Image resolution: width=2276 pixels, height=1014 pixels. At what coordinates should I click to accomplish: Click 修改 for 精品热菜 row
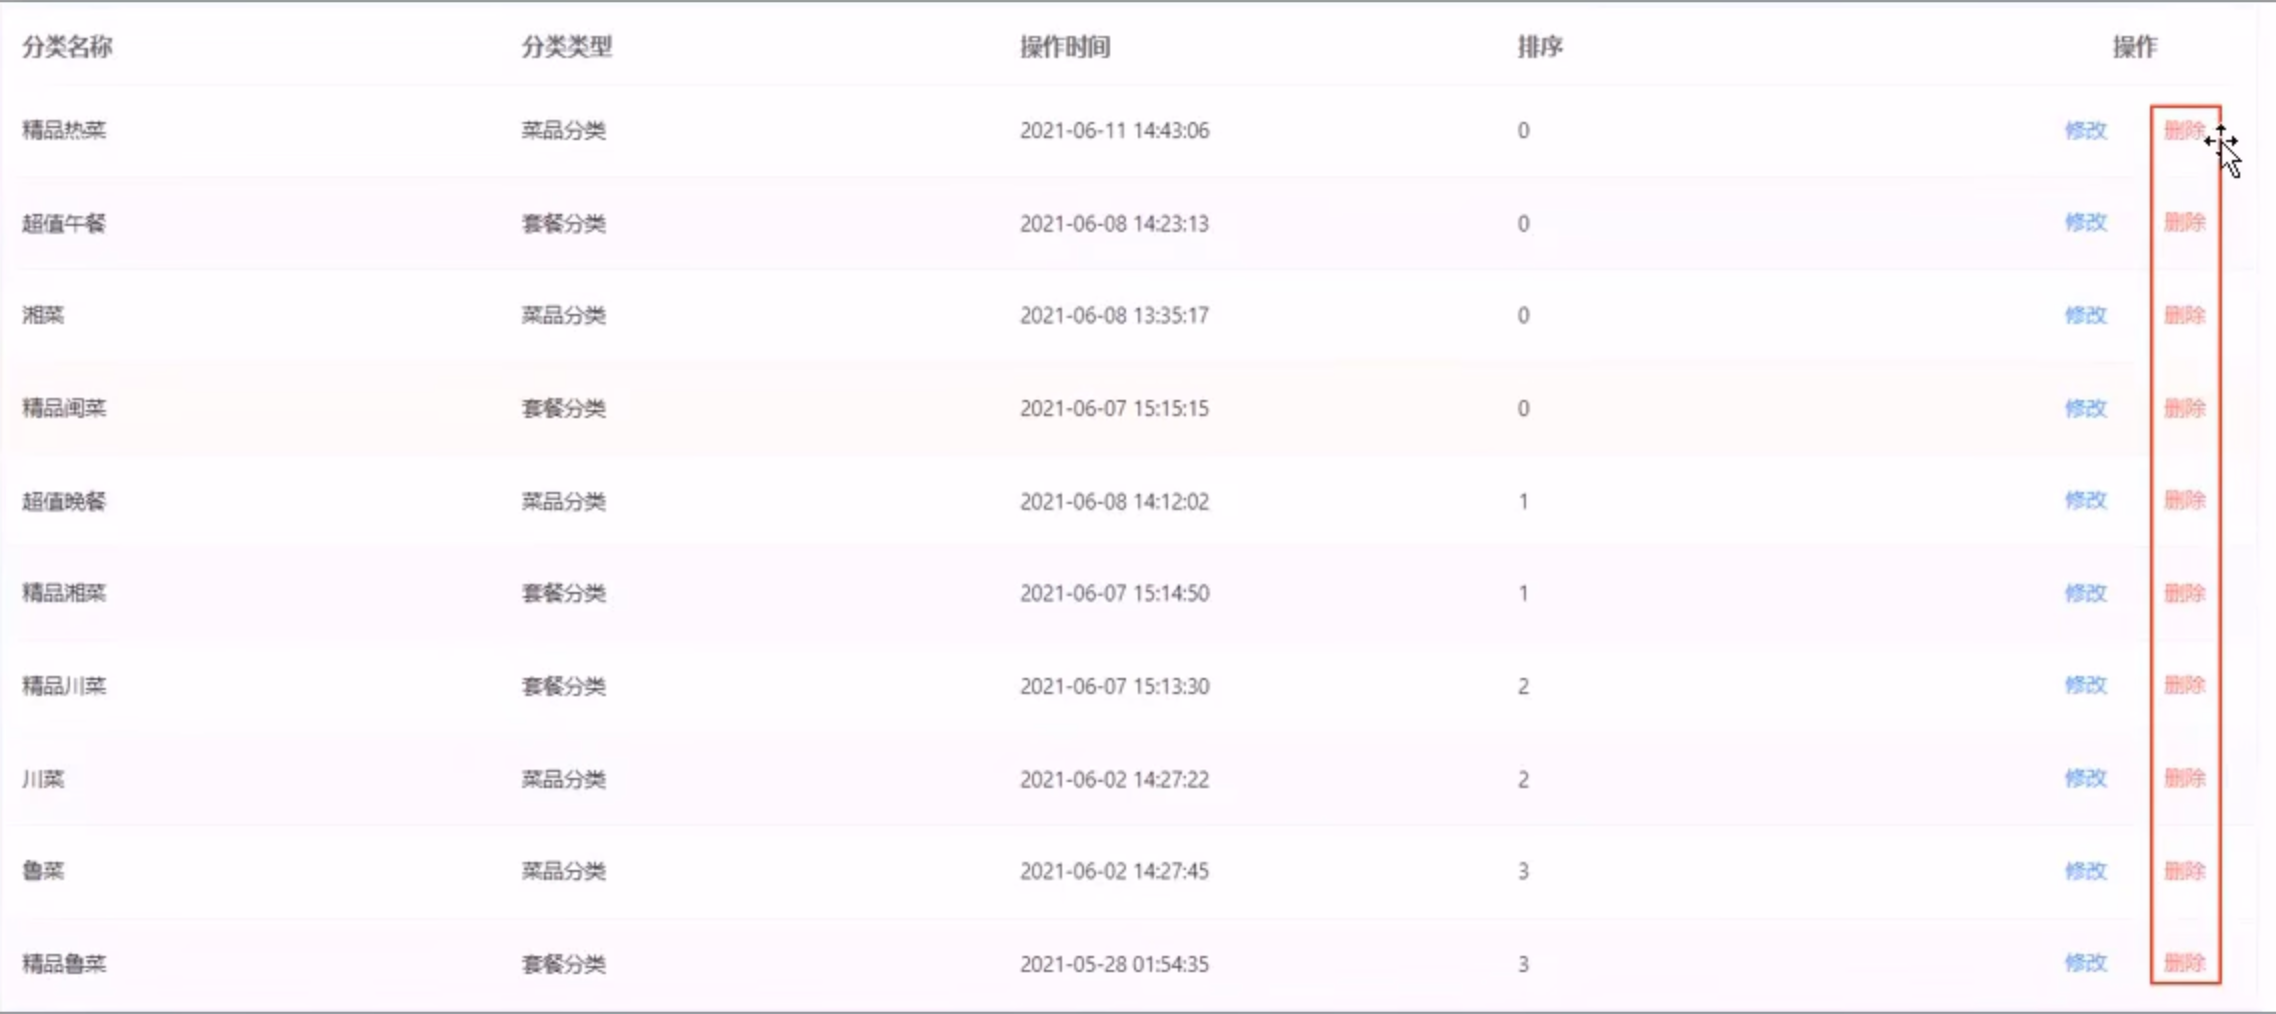pyautogui.click(x=2086, y=130)
